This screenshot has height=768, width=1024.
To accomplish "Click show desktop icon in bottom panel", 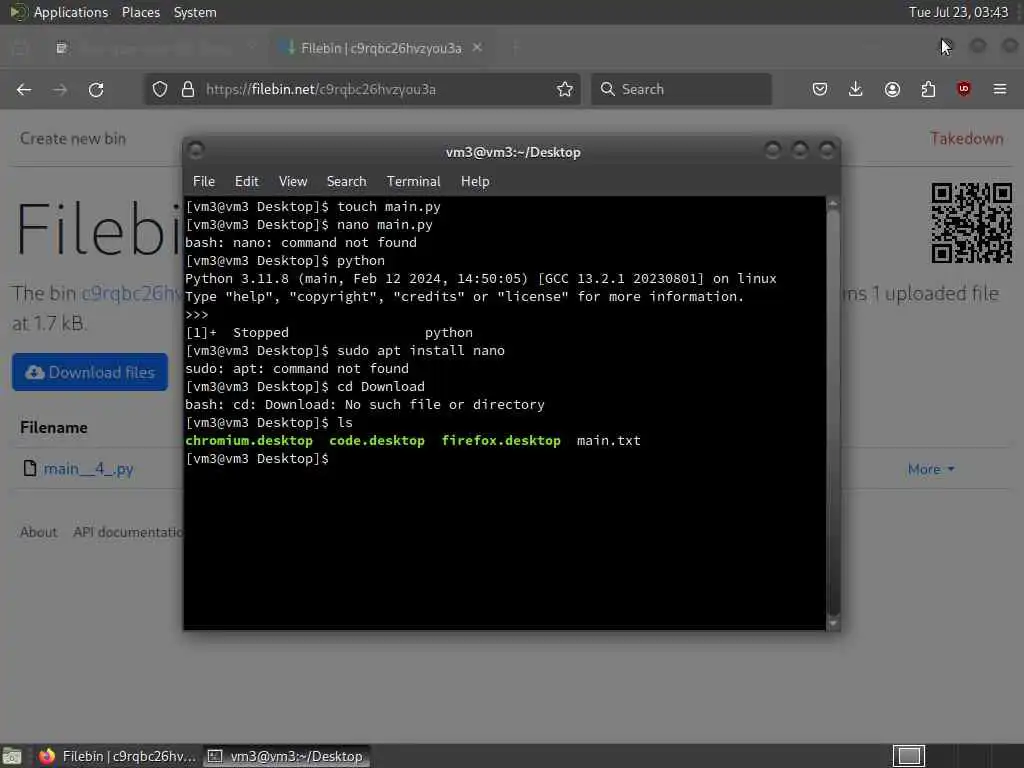I will tap(12, 756).
